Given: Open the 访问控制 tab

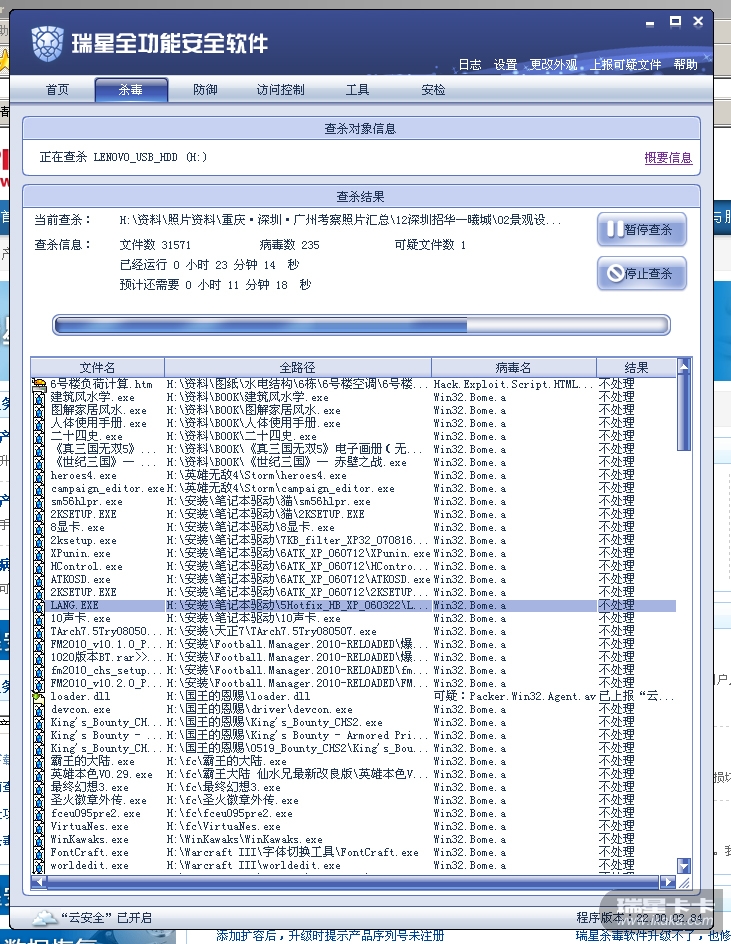Looking at the screenshot, I should coord(281,90).
